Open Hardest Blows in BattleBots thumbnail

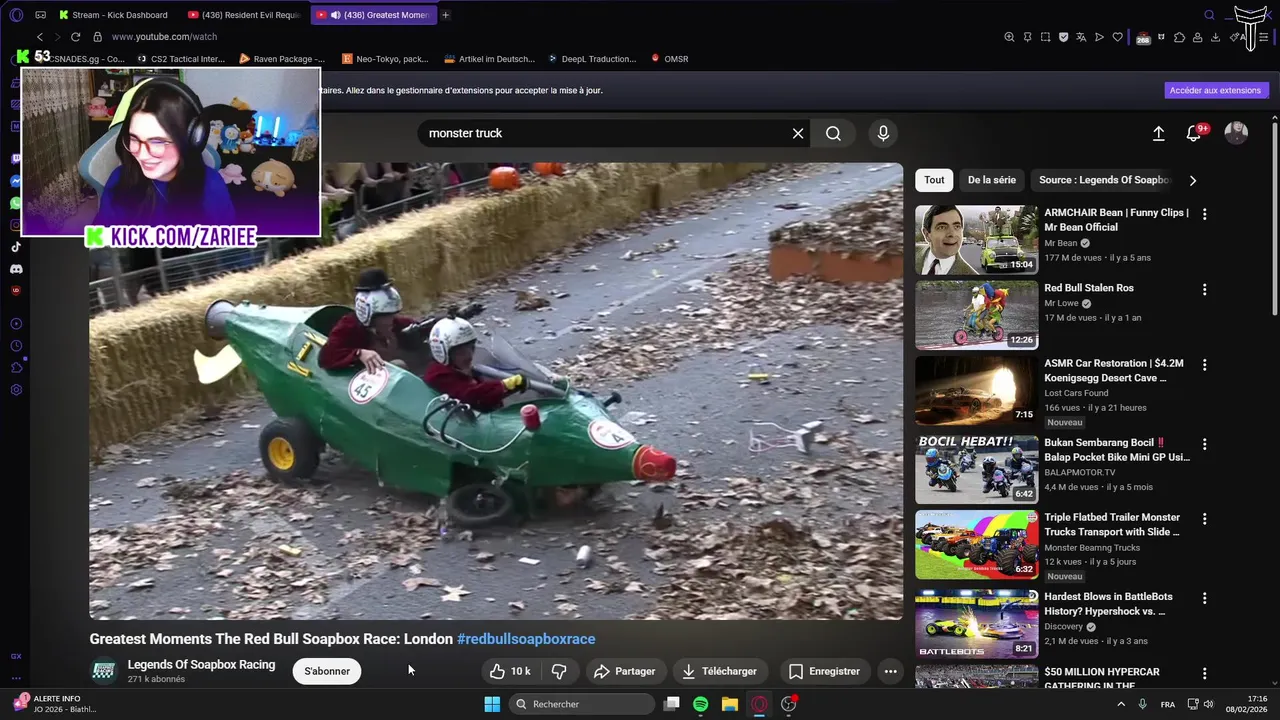(x=976, y=623)
